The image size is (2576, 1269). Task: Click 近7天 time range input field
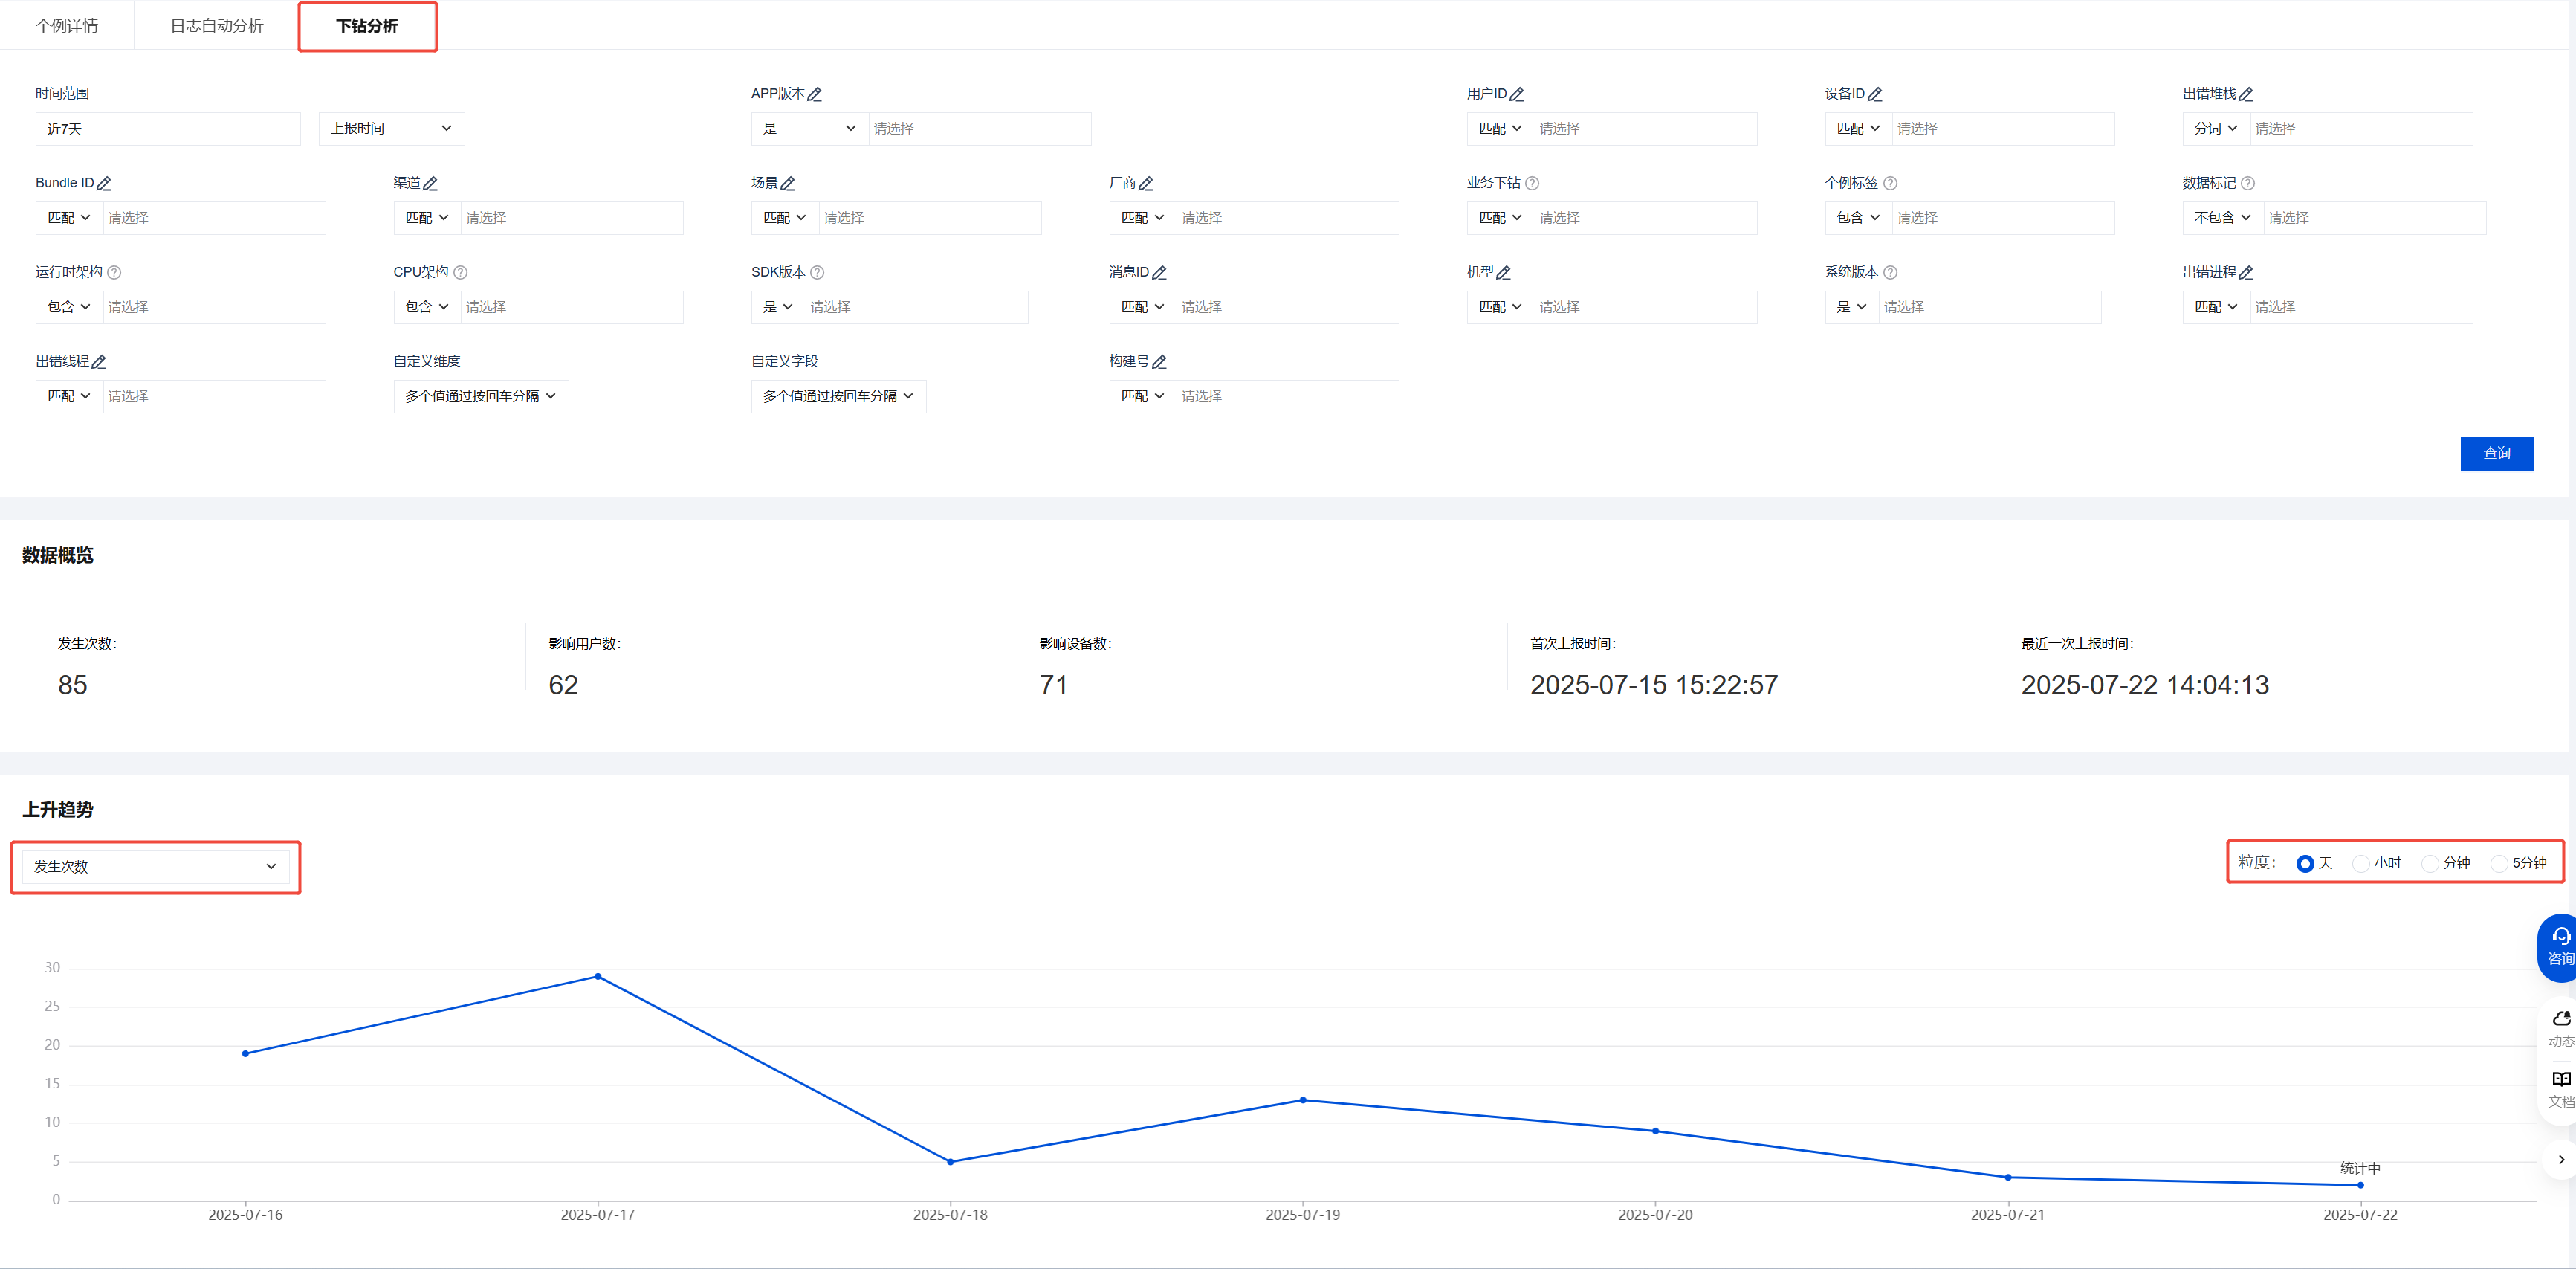pos(167,129)
